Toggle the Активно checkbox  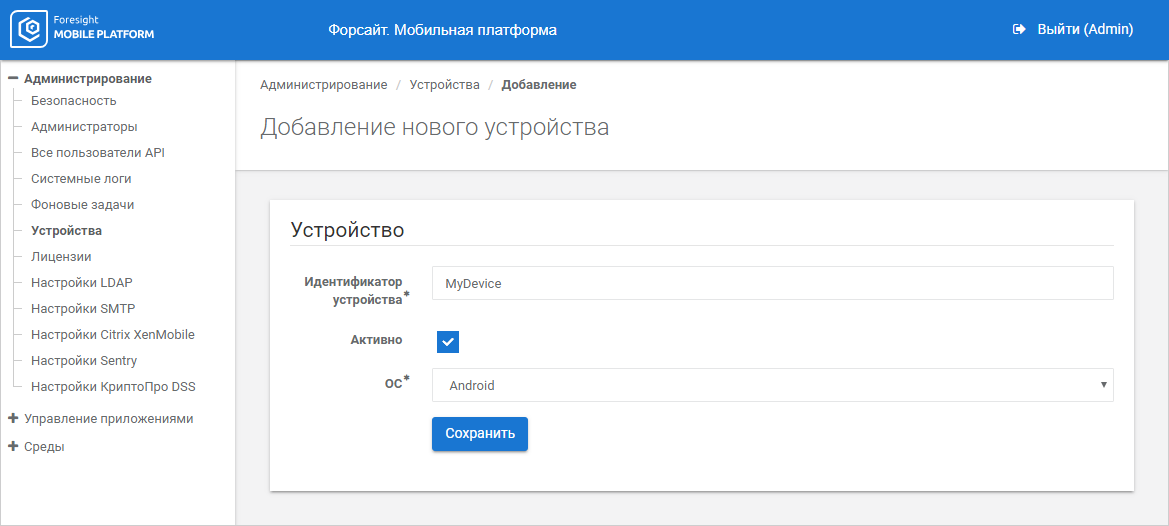447,341
